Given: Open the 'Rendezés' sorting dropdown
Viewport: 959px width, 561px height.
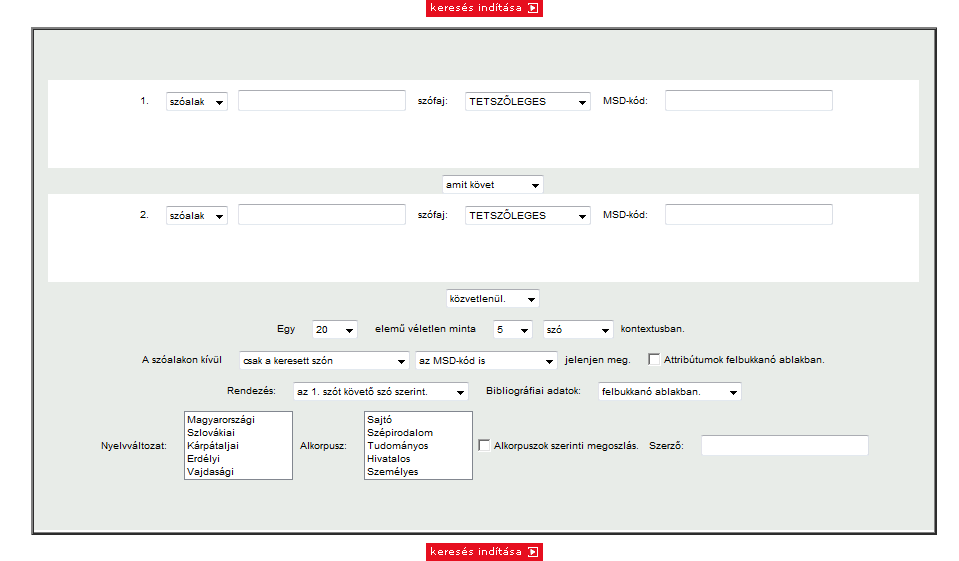Looking at the screenshot, I should coord(380,392).
